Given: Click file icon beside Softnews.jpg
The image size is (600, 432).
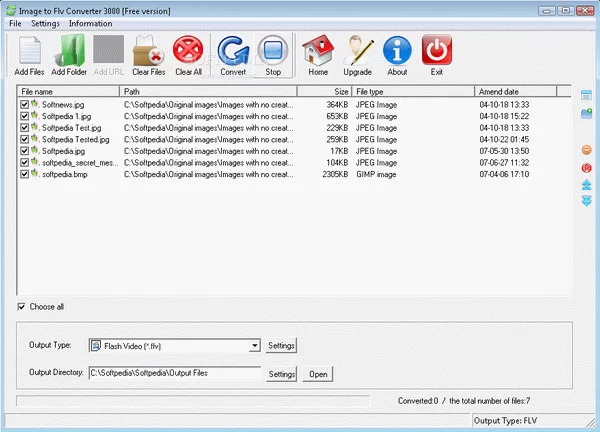Looking at the screenshot, I should 35,104.
